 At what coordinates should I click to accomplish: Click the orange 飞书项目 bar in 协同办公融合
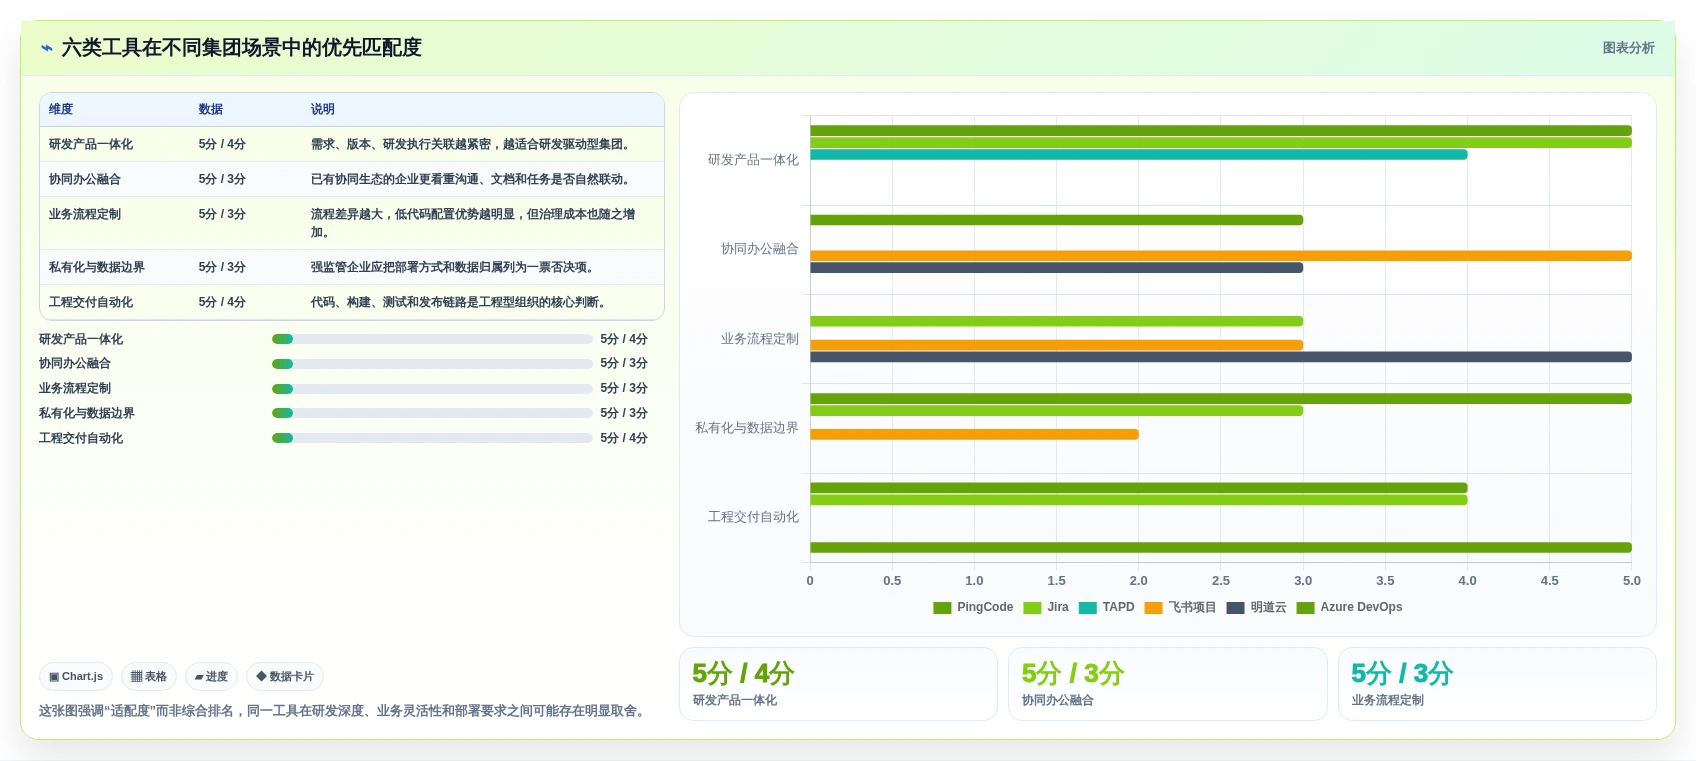click(1220, 256)
